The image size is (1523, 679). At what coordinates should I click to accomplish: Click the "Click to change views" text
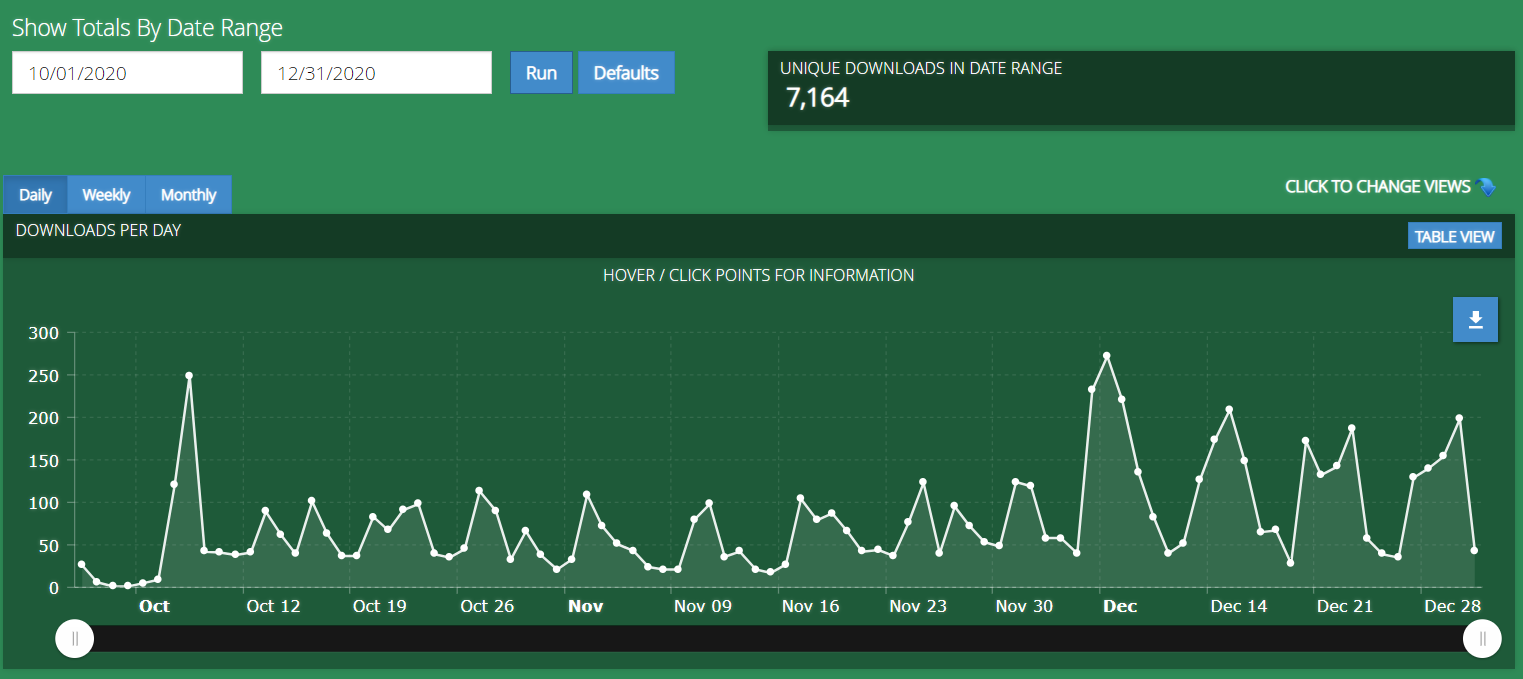(1377, 187)
